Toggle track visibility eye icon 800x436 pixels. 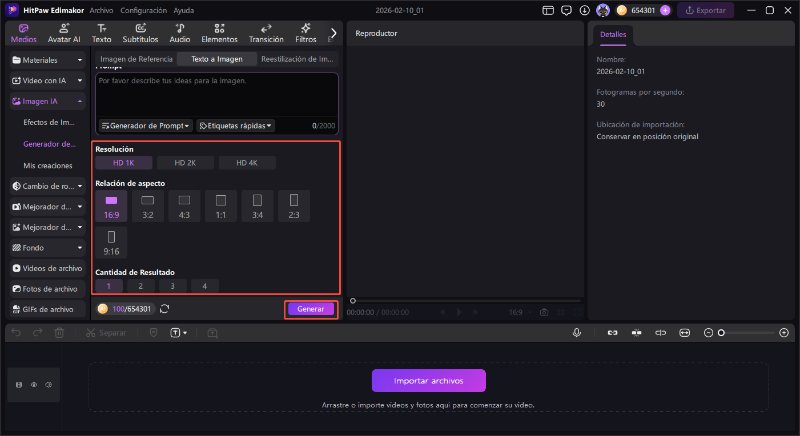click(34, 384)
